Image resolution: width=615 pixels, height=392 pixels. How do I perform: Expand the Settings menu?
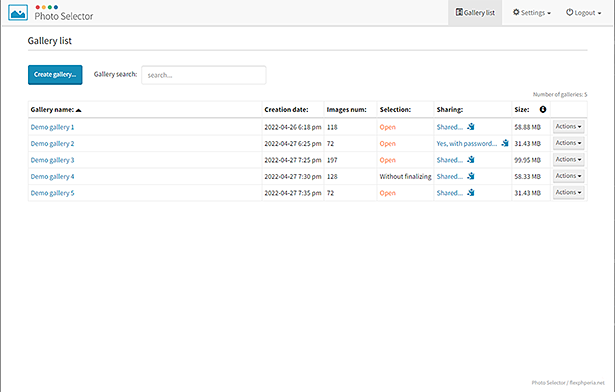[x=531, y=13]
